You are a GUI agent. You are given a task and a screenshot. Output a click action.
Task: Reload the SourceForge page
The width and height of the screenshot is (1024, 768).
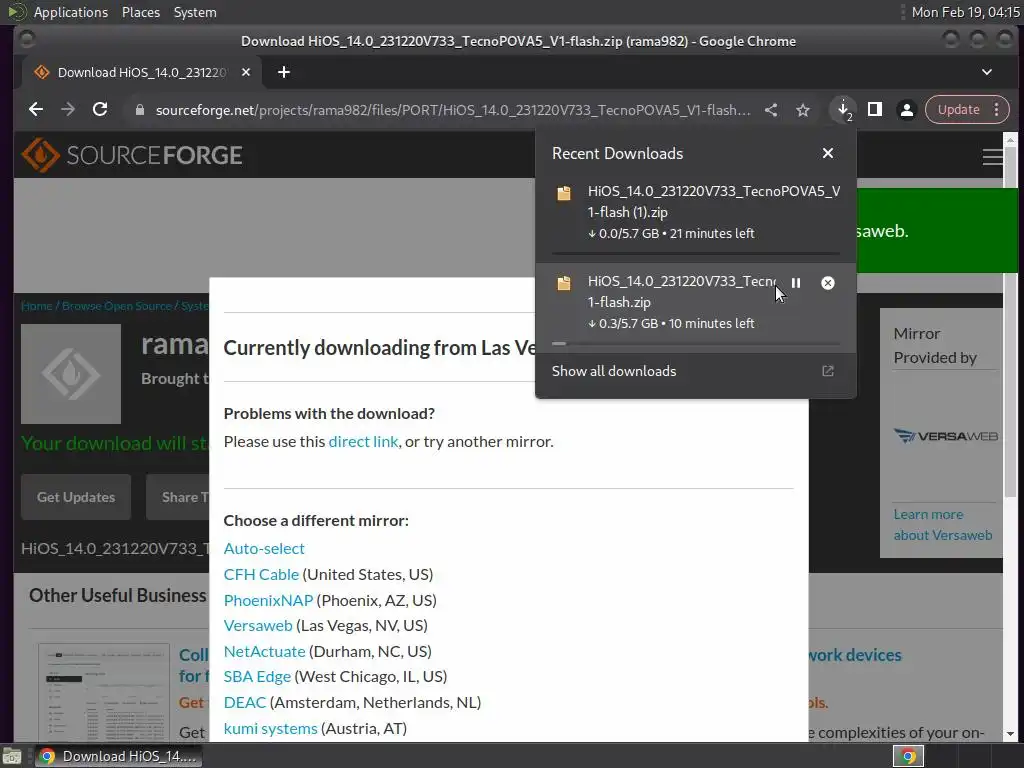click(100, 110)
